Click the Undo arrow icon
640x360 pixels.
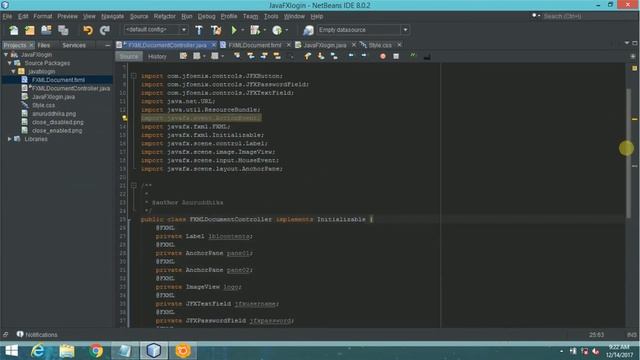[88, 30]
